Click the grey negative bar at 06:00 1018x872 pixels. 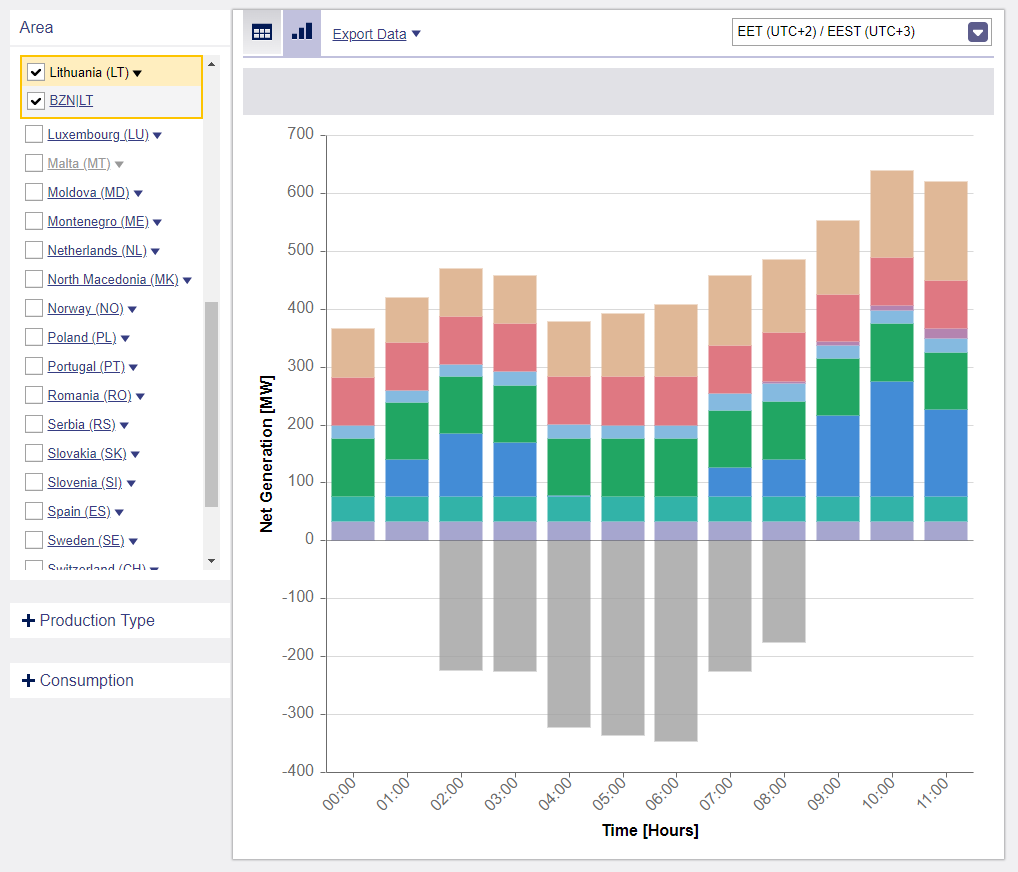click(676, 640)
